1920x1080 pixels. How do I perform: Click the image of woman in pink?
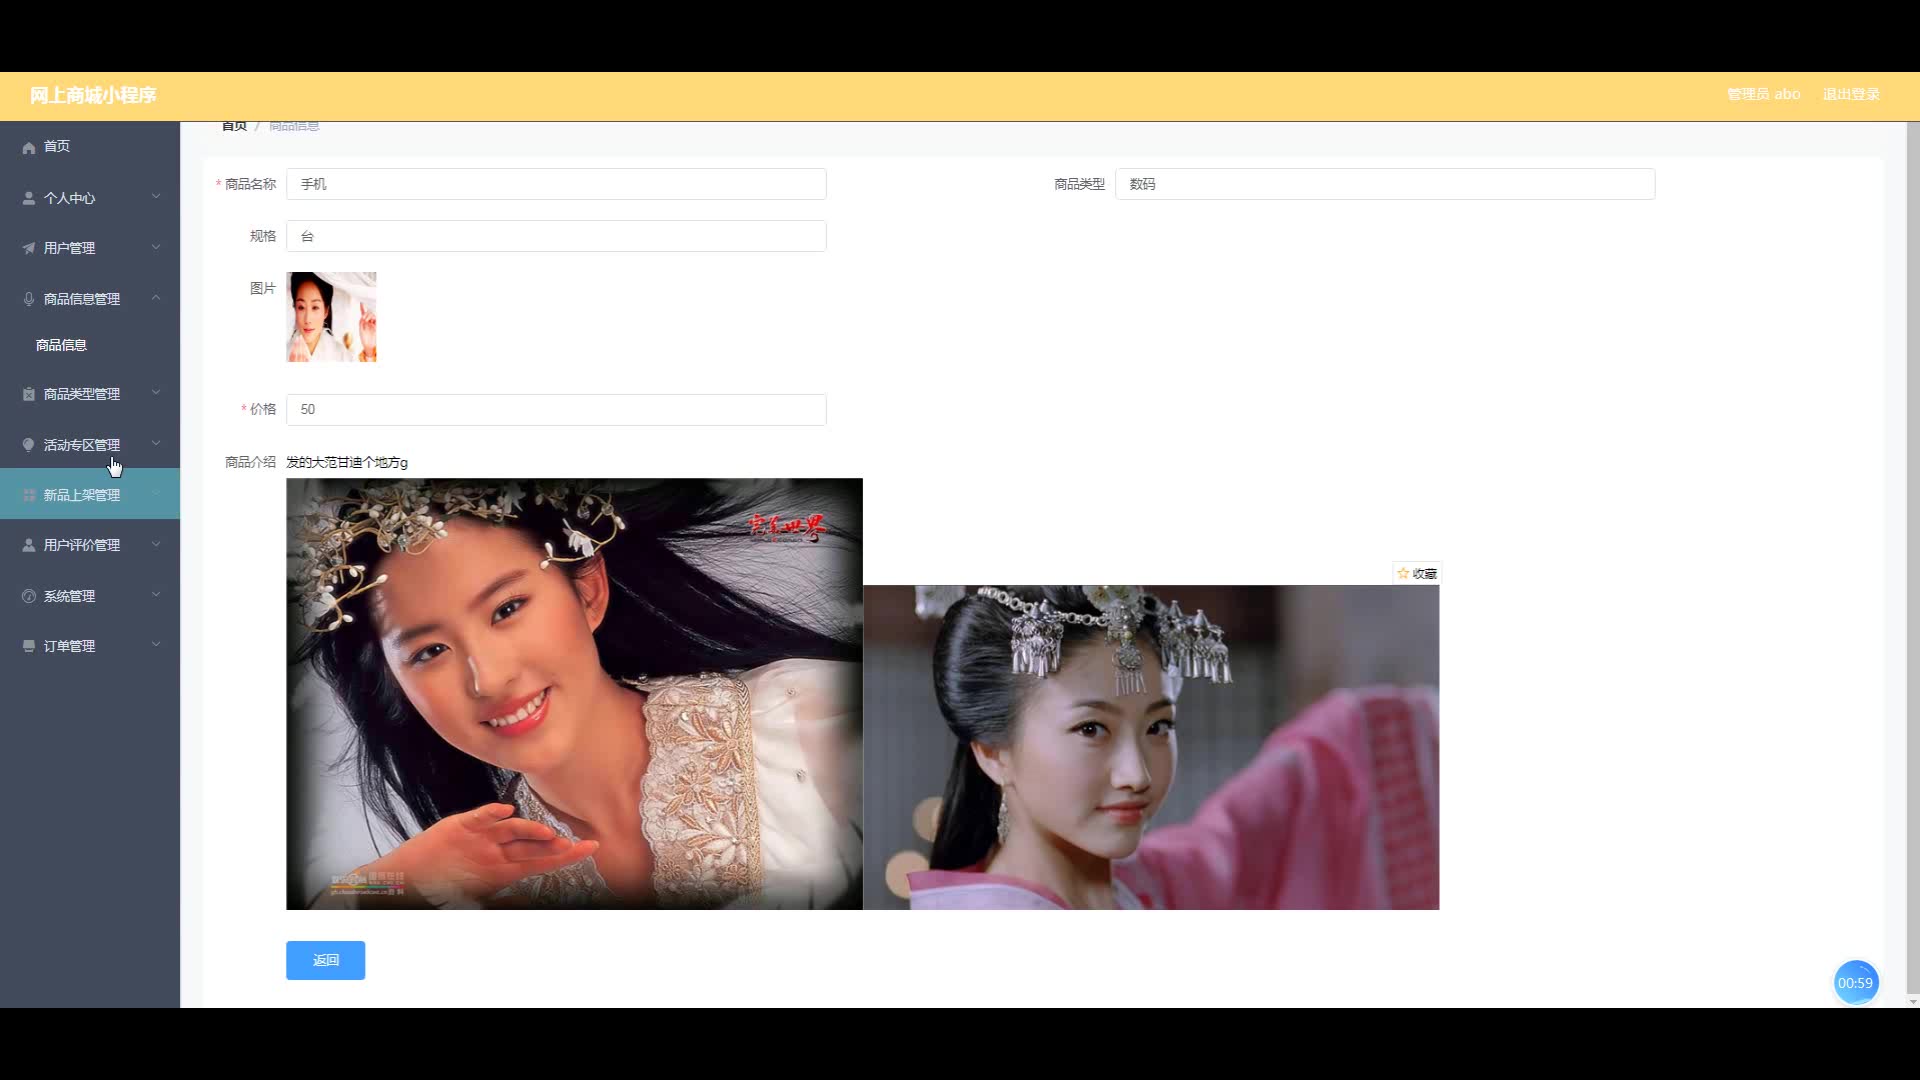pyautogui.click(x=1151, y=748)
